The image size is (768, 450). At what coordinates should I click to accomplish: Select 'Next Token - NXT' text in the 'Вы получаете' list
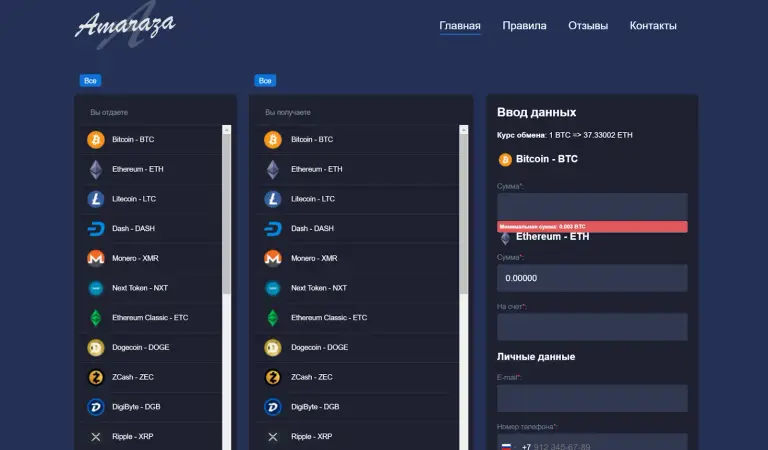click(x=319, y=288)
